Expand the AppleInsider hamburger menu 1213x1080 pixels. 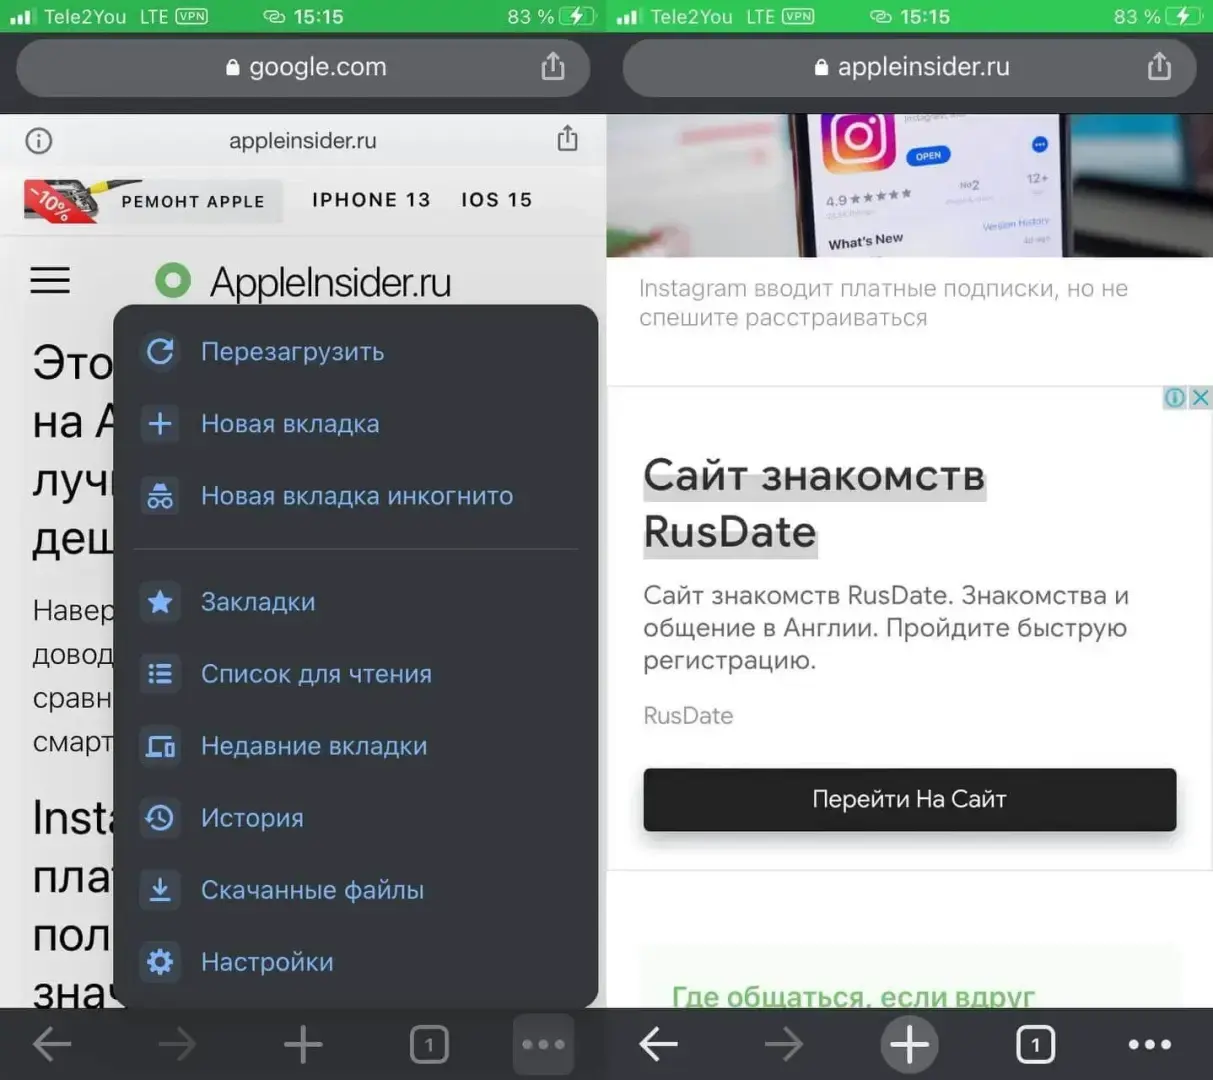(x=50, y=281)
